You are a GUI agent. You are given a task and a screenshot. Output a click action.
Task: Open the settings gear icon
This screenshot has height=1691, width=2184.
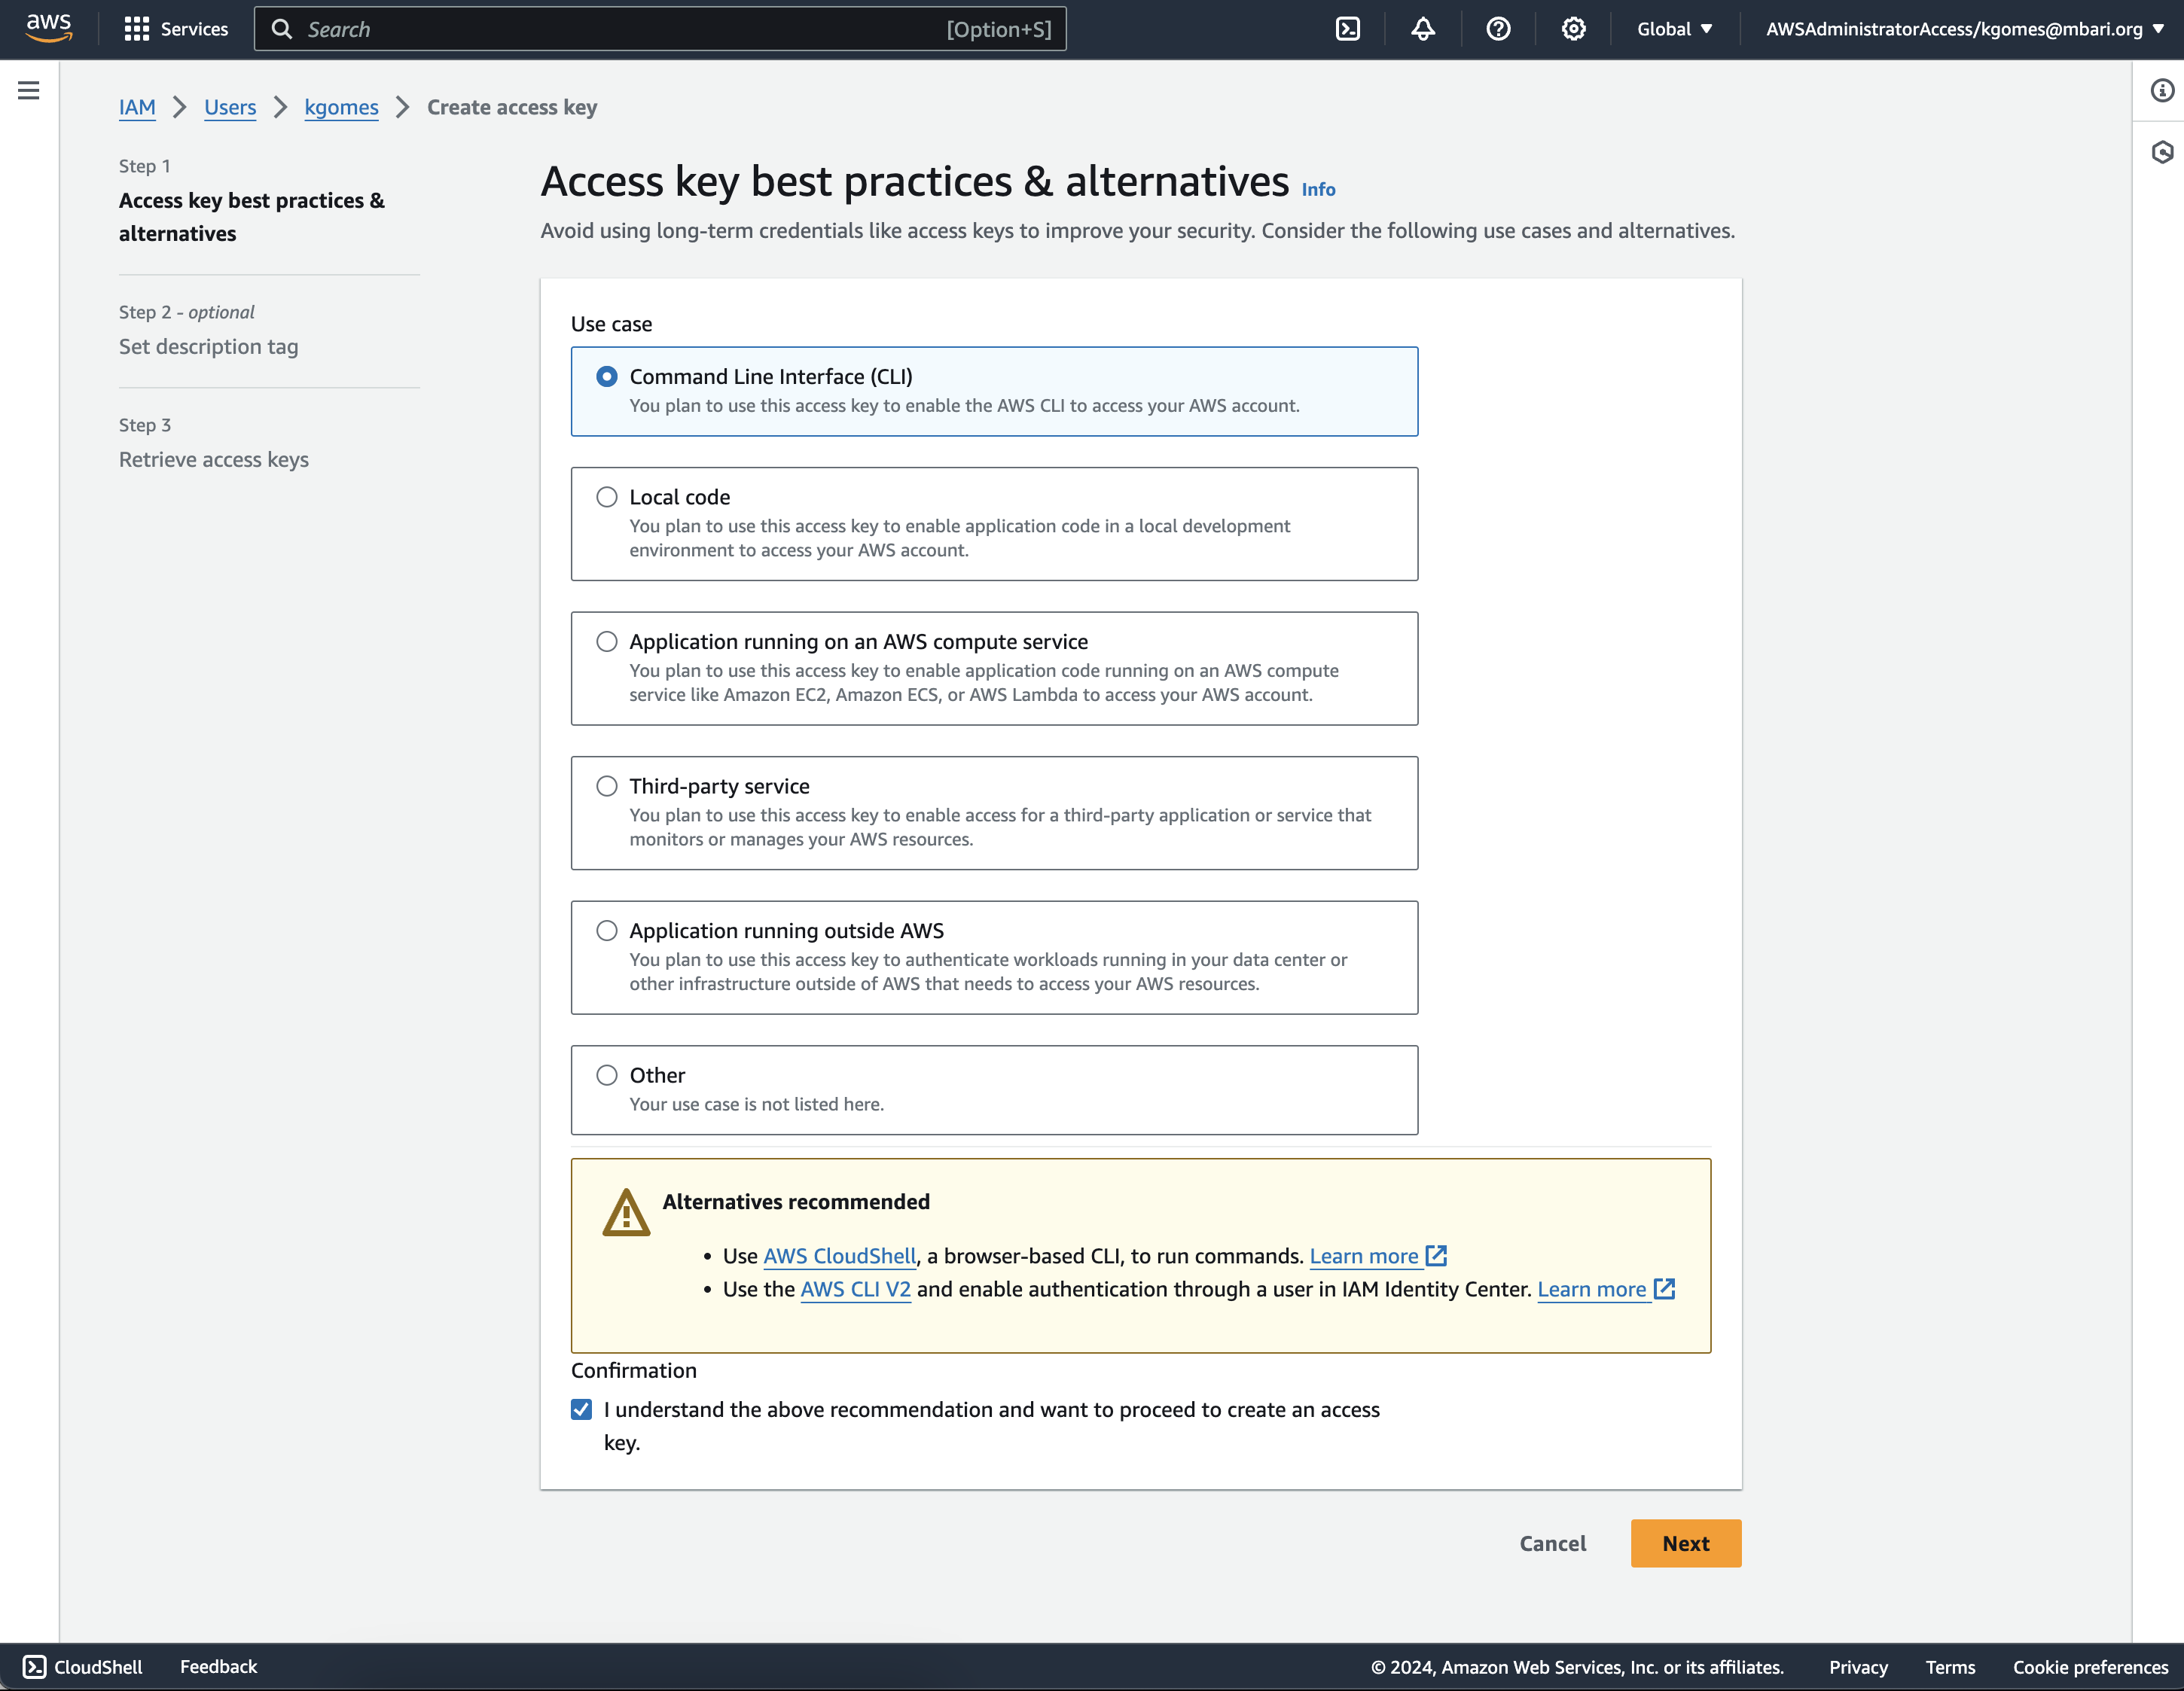[1573, 29]
